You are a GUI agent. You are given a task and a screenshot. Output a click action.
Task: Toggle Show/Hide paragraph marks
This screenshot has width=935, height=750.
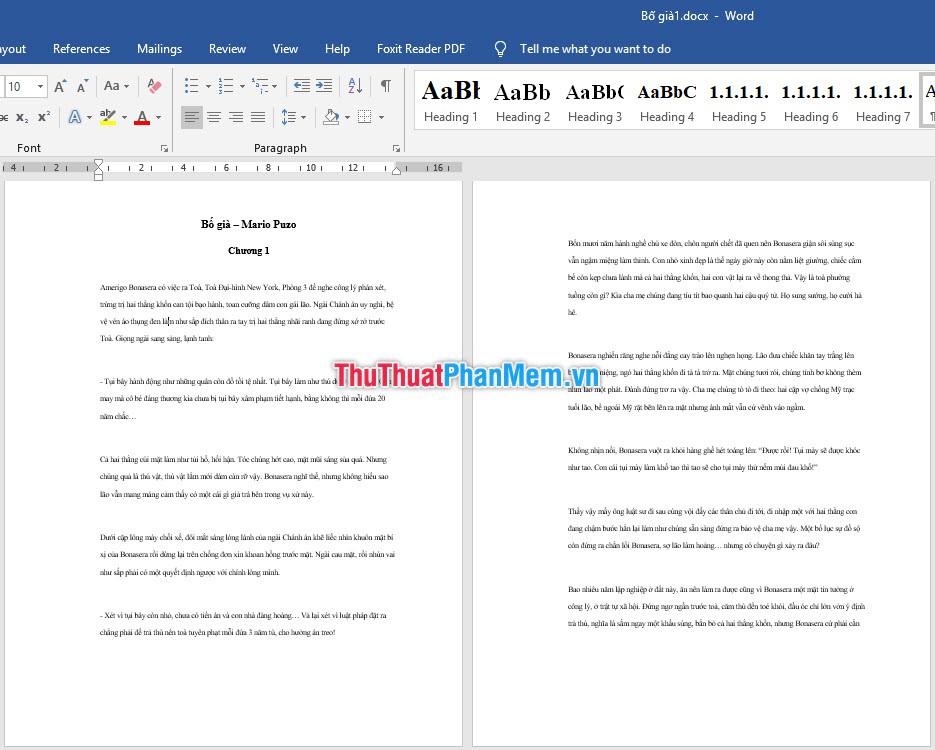(385, 86)
